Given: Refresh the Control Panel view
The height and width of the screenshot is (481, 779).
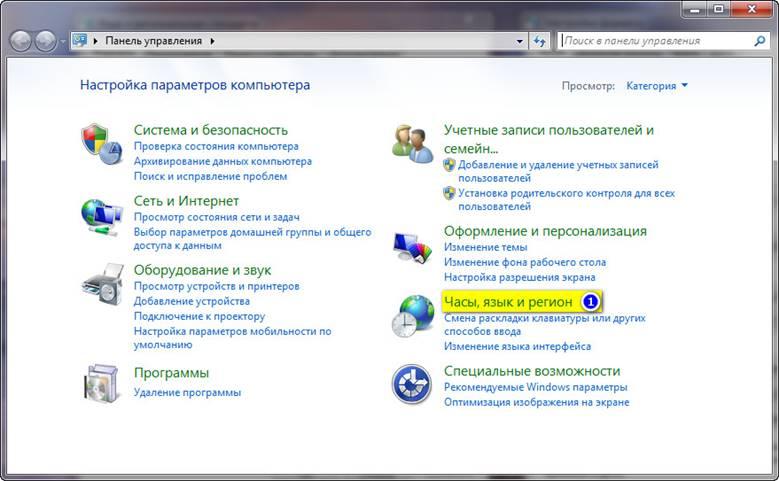Looking at the screenshot, I should click(540, 41).
